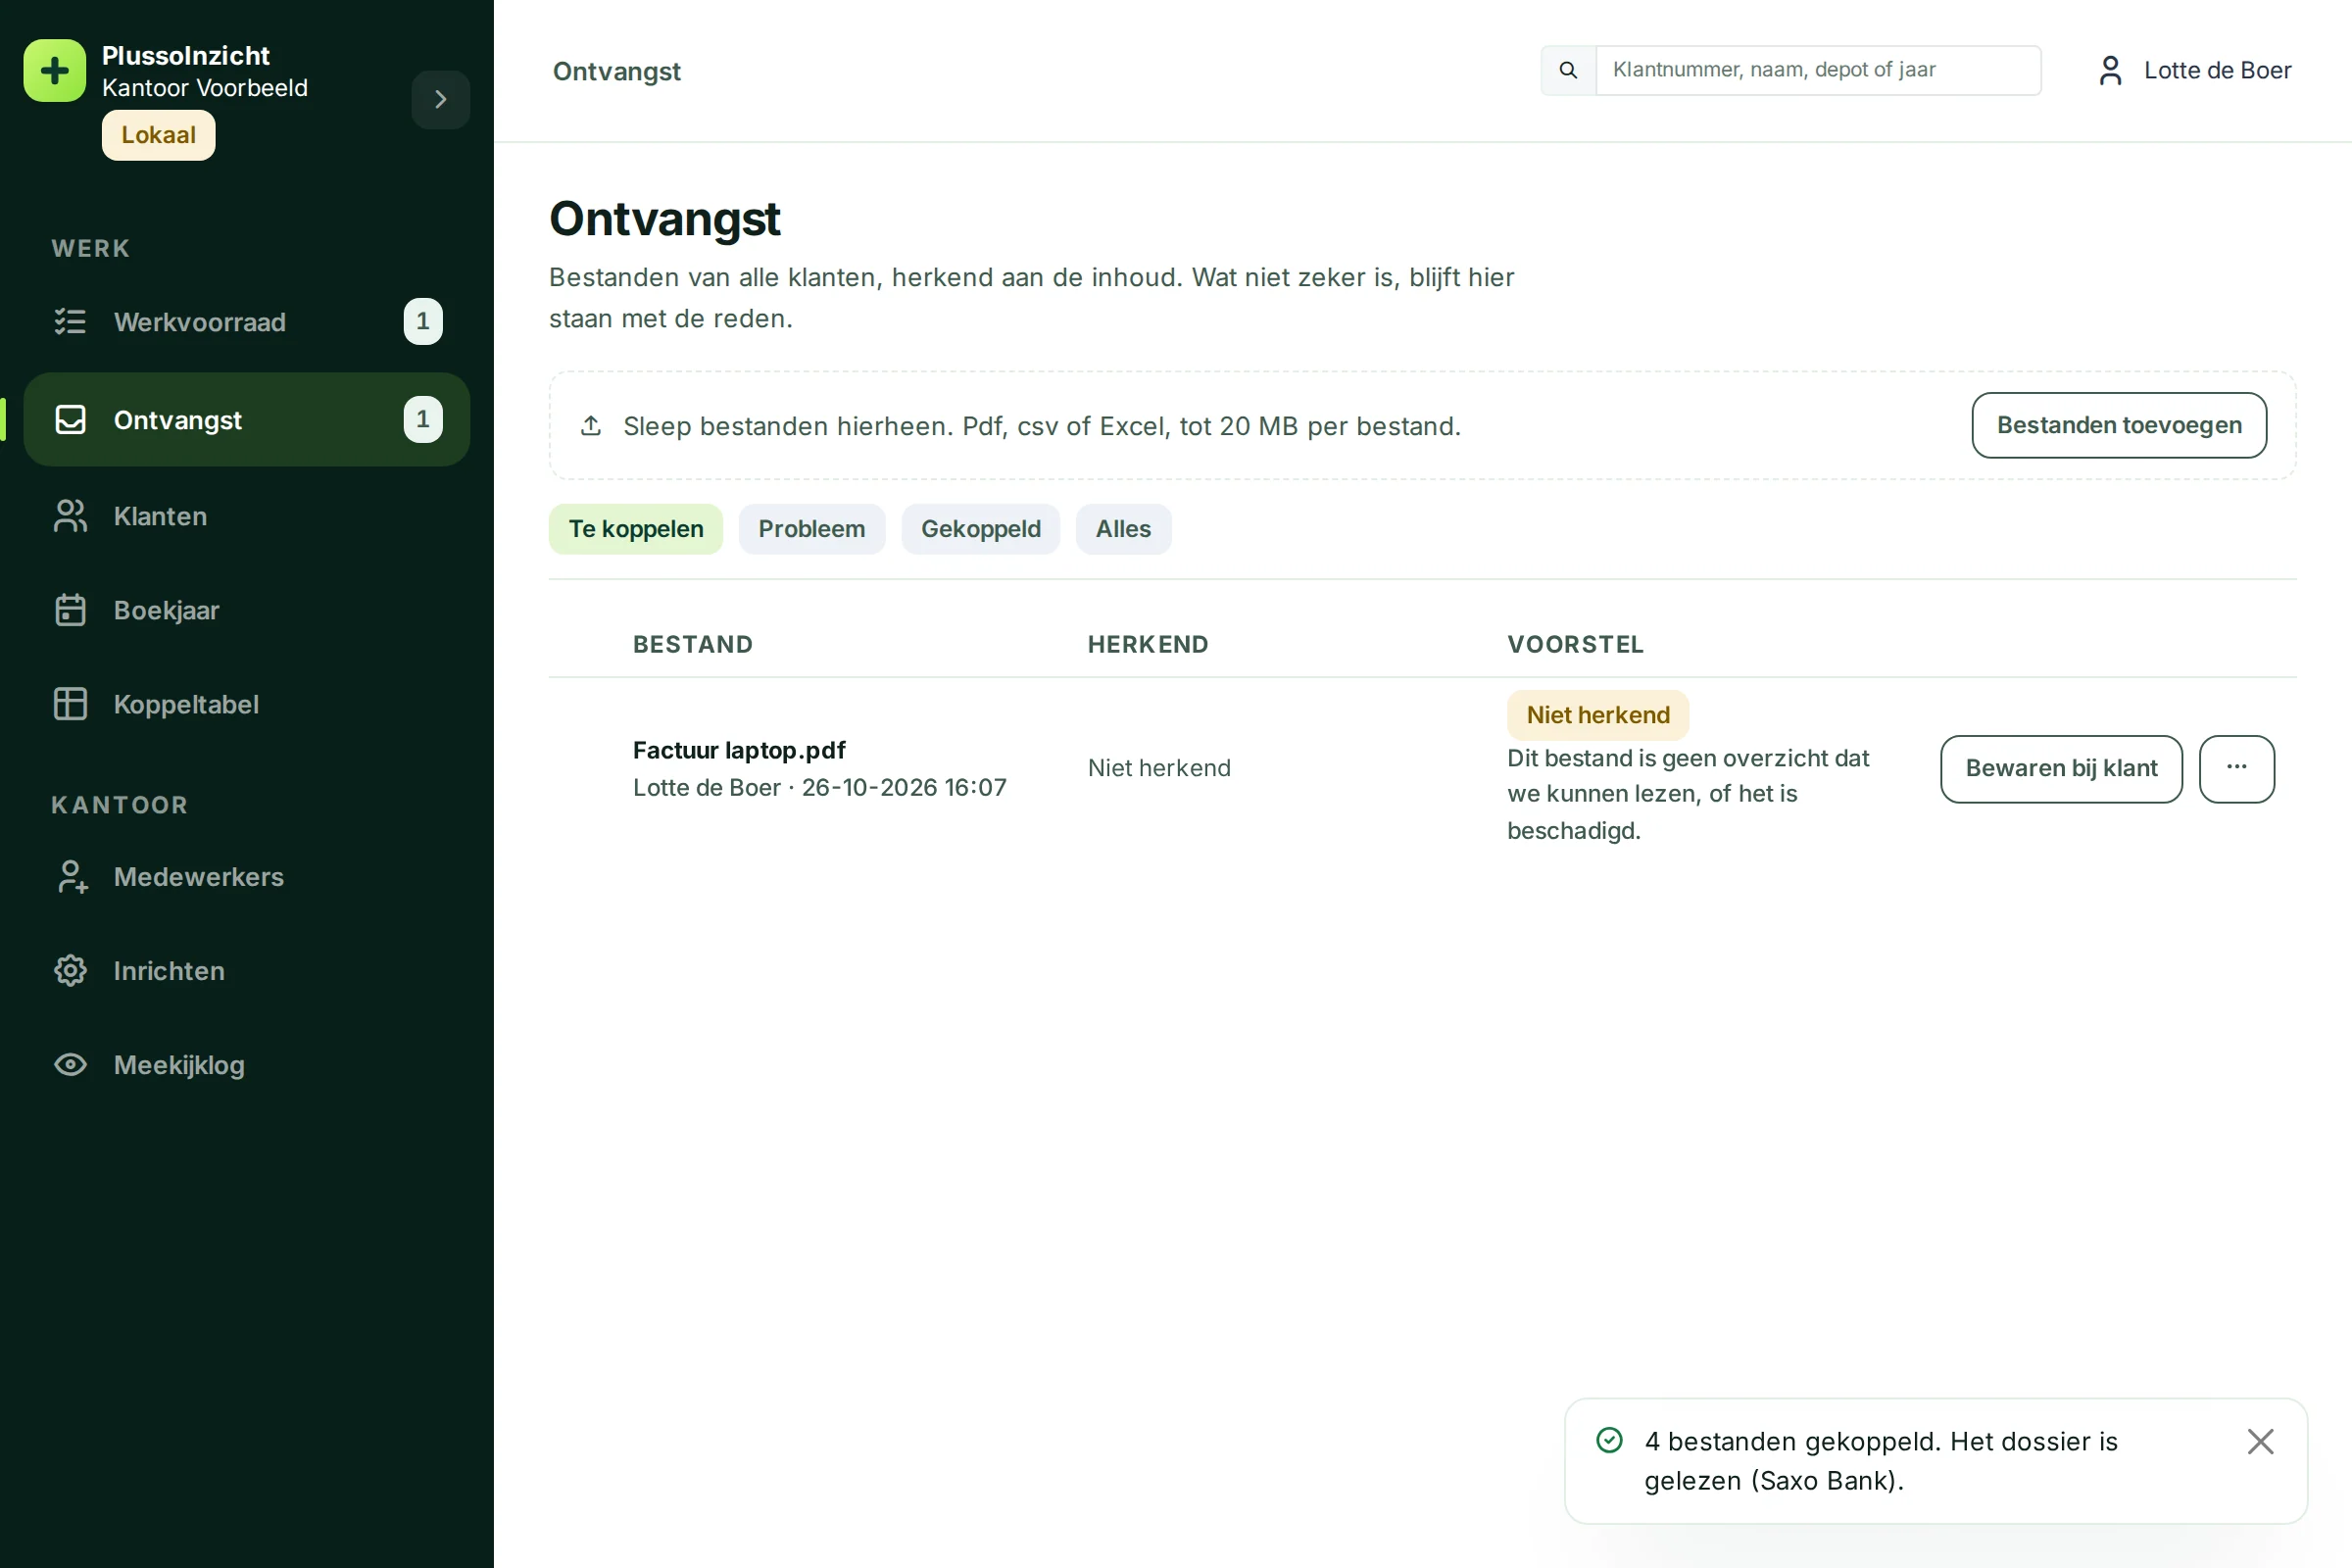Open Boekjaar in the sidebar
2352x1568 pixels.
[247, 610]
